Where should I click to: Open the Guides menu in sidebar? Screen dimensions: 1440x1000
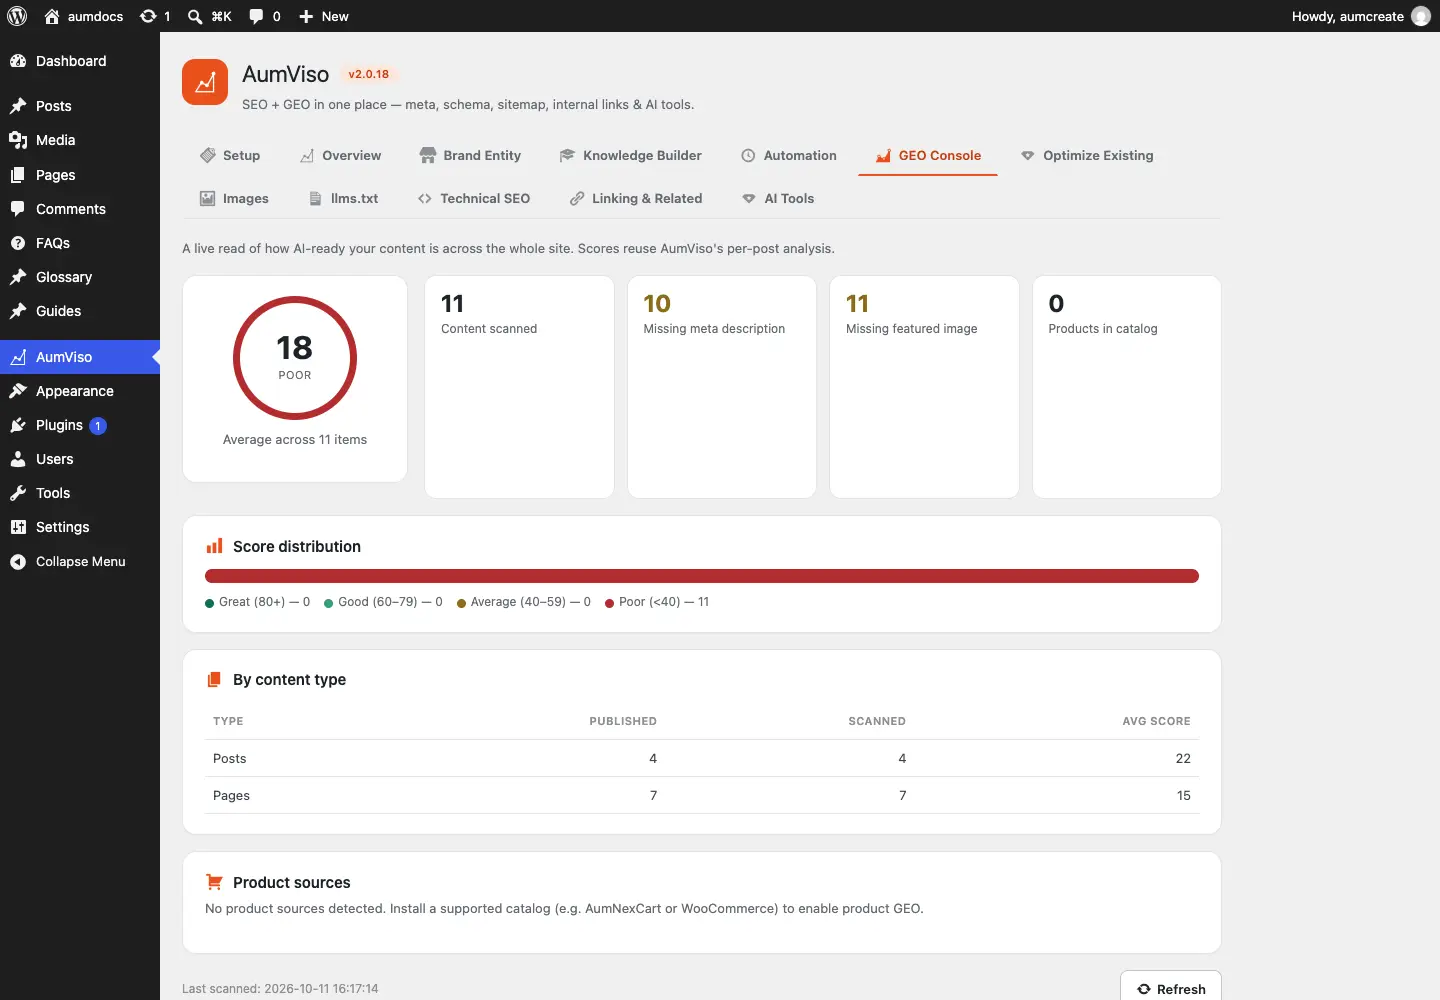(x=80, y=311)
